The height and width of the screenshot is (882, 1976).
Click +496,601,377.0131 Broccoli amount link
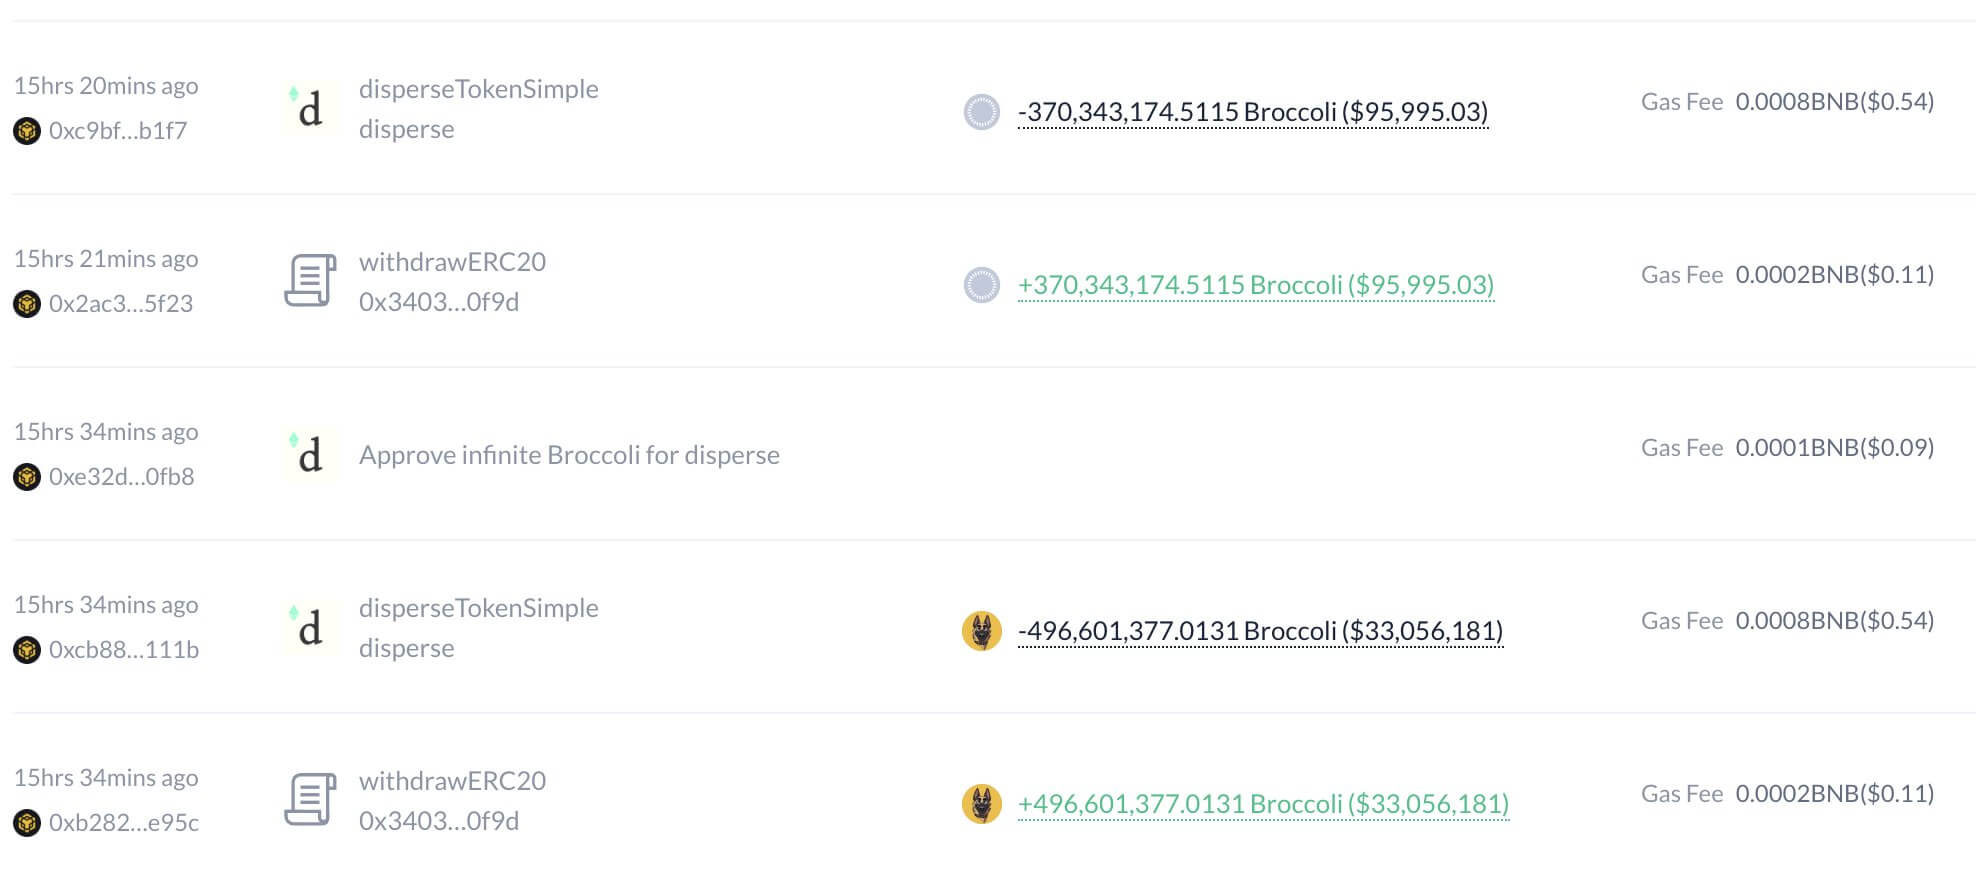(x=1263, y=804)
